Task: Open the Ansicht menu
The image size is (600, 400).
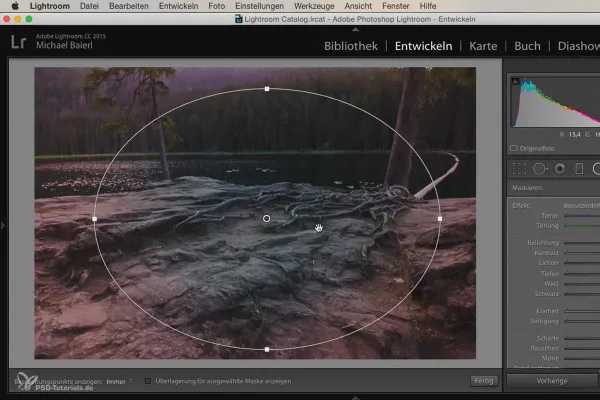Action: point(358,6)
